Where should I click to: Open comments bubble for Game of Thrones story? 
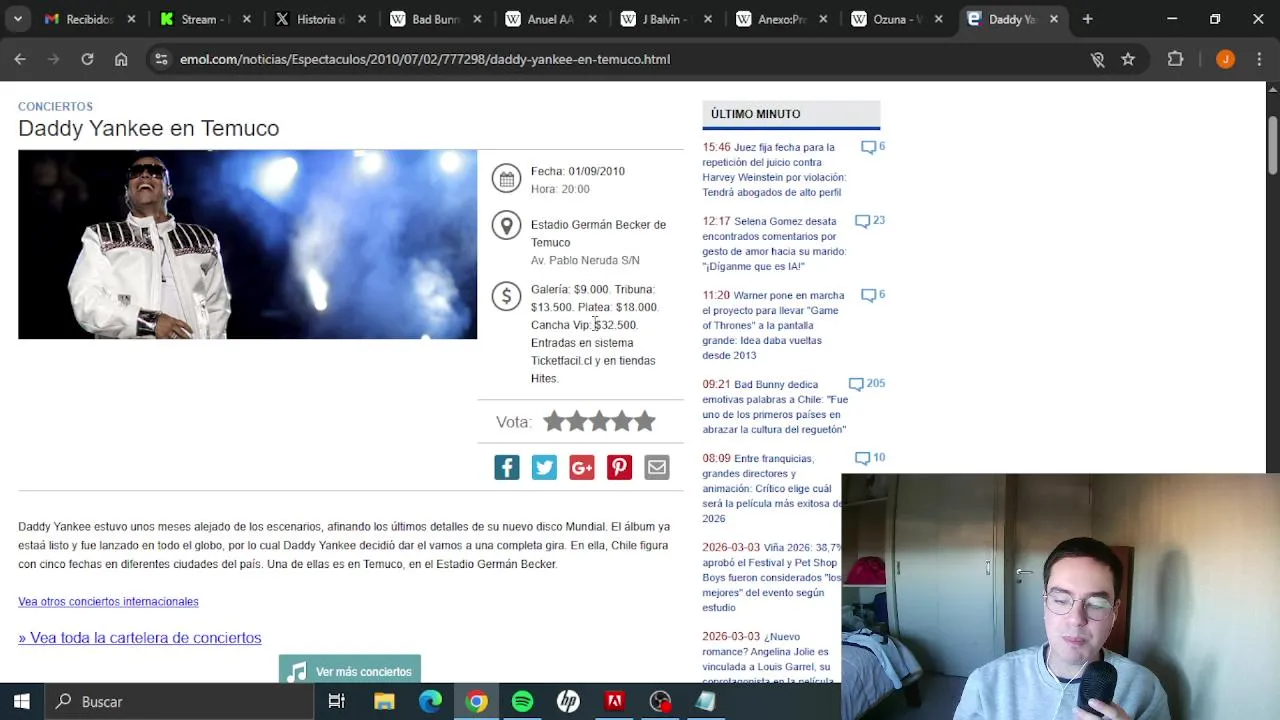point(868,295)
